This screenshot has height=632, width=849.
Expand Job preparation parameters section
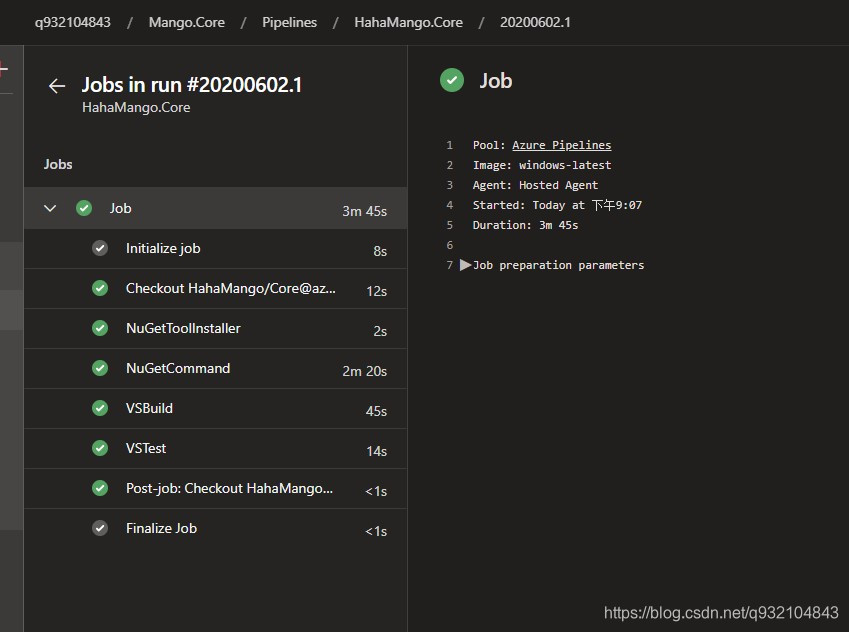pyautogui.click(x=465, y=265)
